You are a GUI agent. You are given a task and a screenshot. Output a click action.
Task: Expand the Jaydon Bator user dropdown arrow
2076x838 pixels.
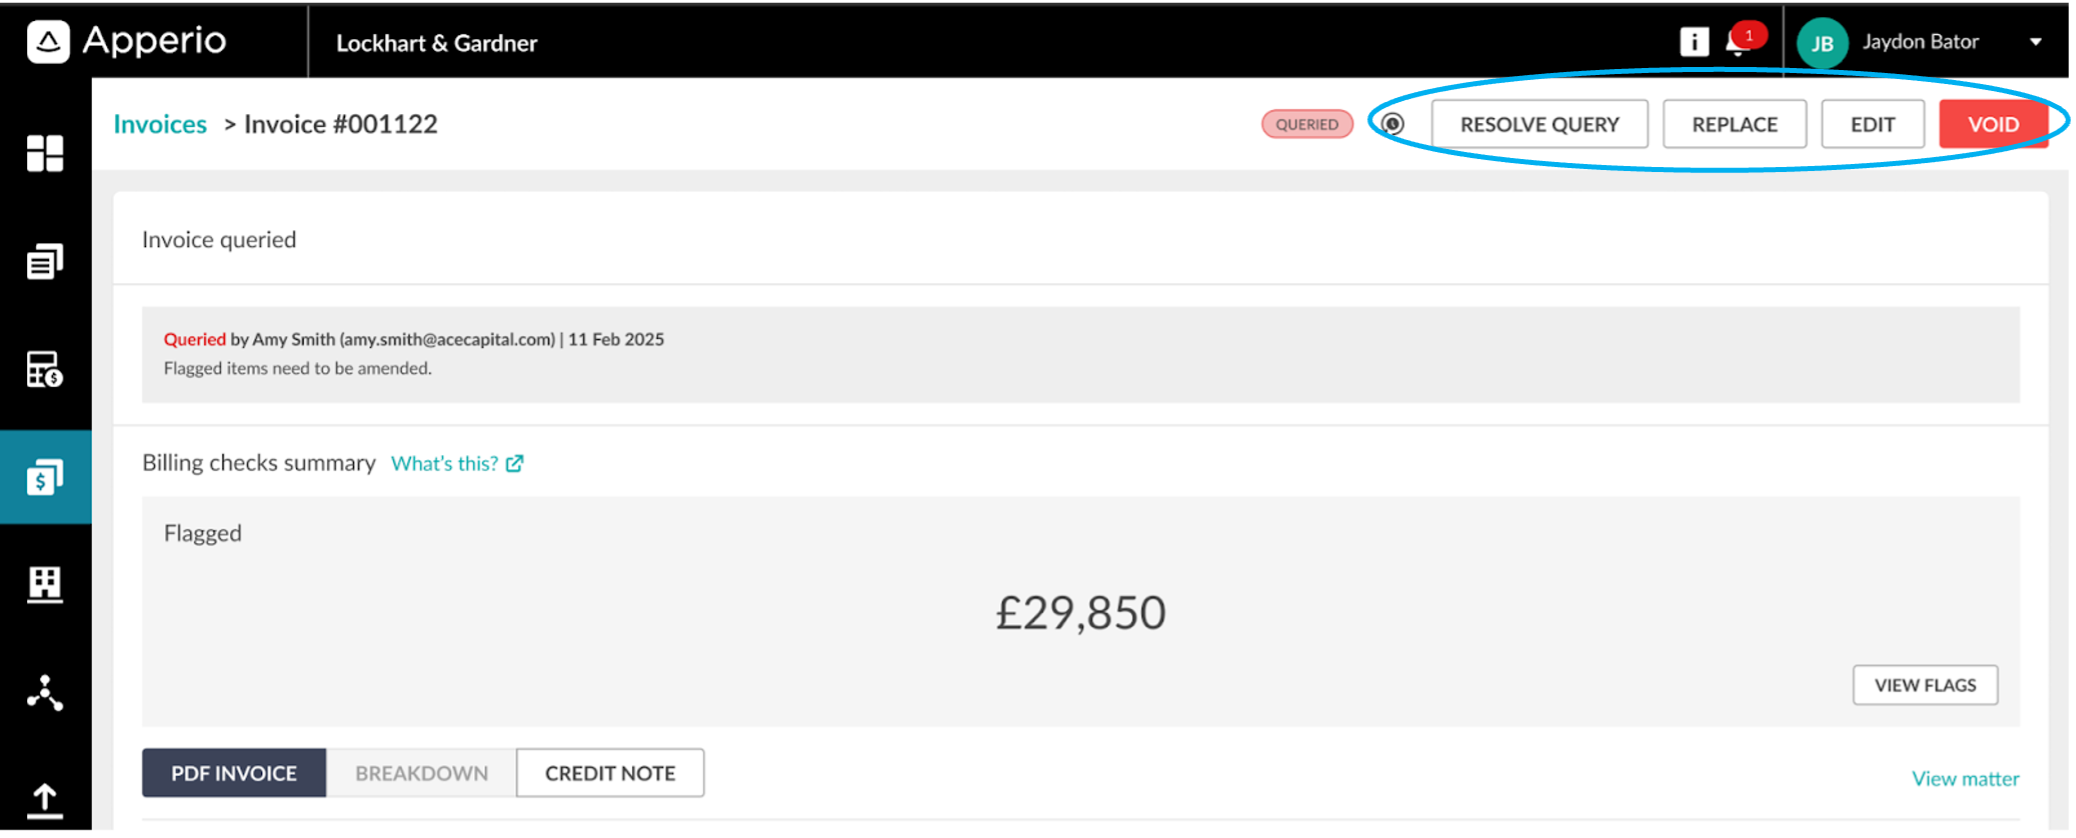coord(2035,42)
